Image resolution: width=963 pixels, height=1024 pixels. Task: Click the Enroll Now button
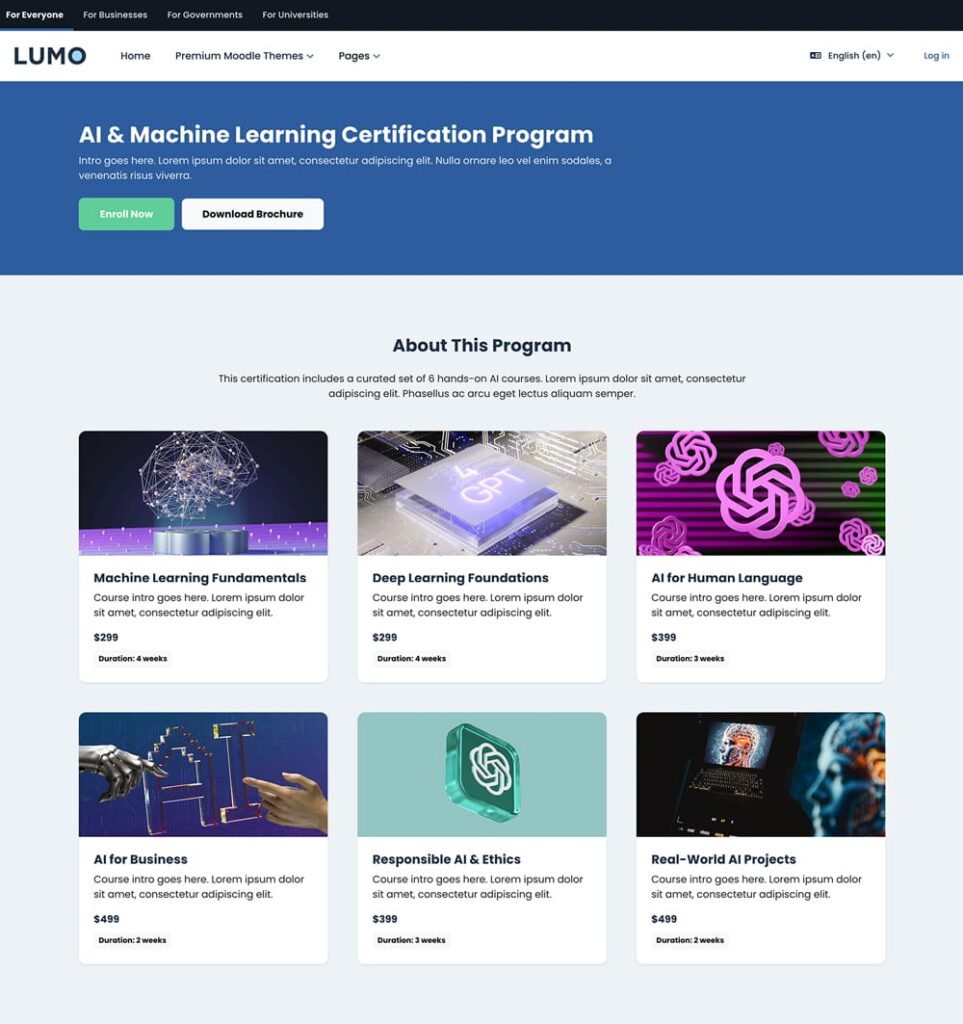[126, 213]
